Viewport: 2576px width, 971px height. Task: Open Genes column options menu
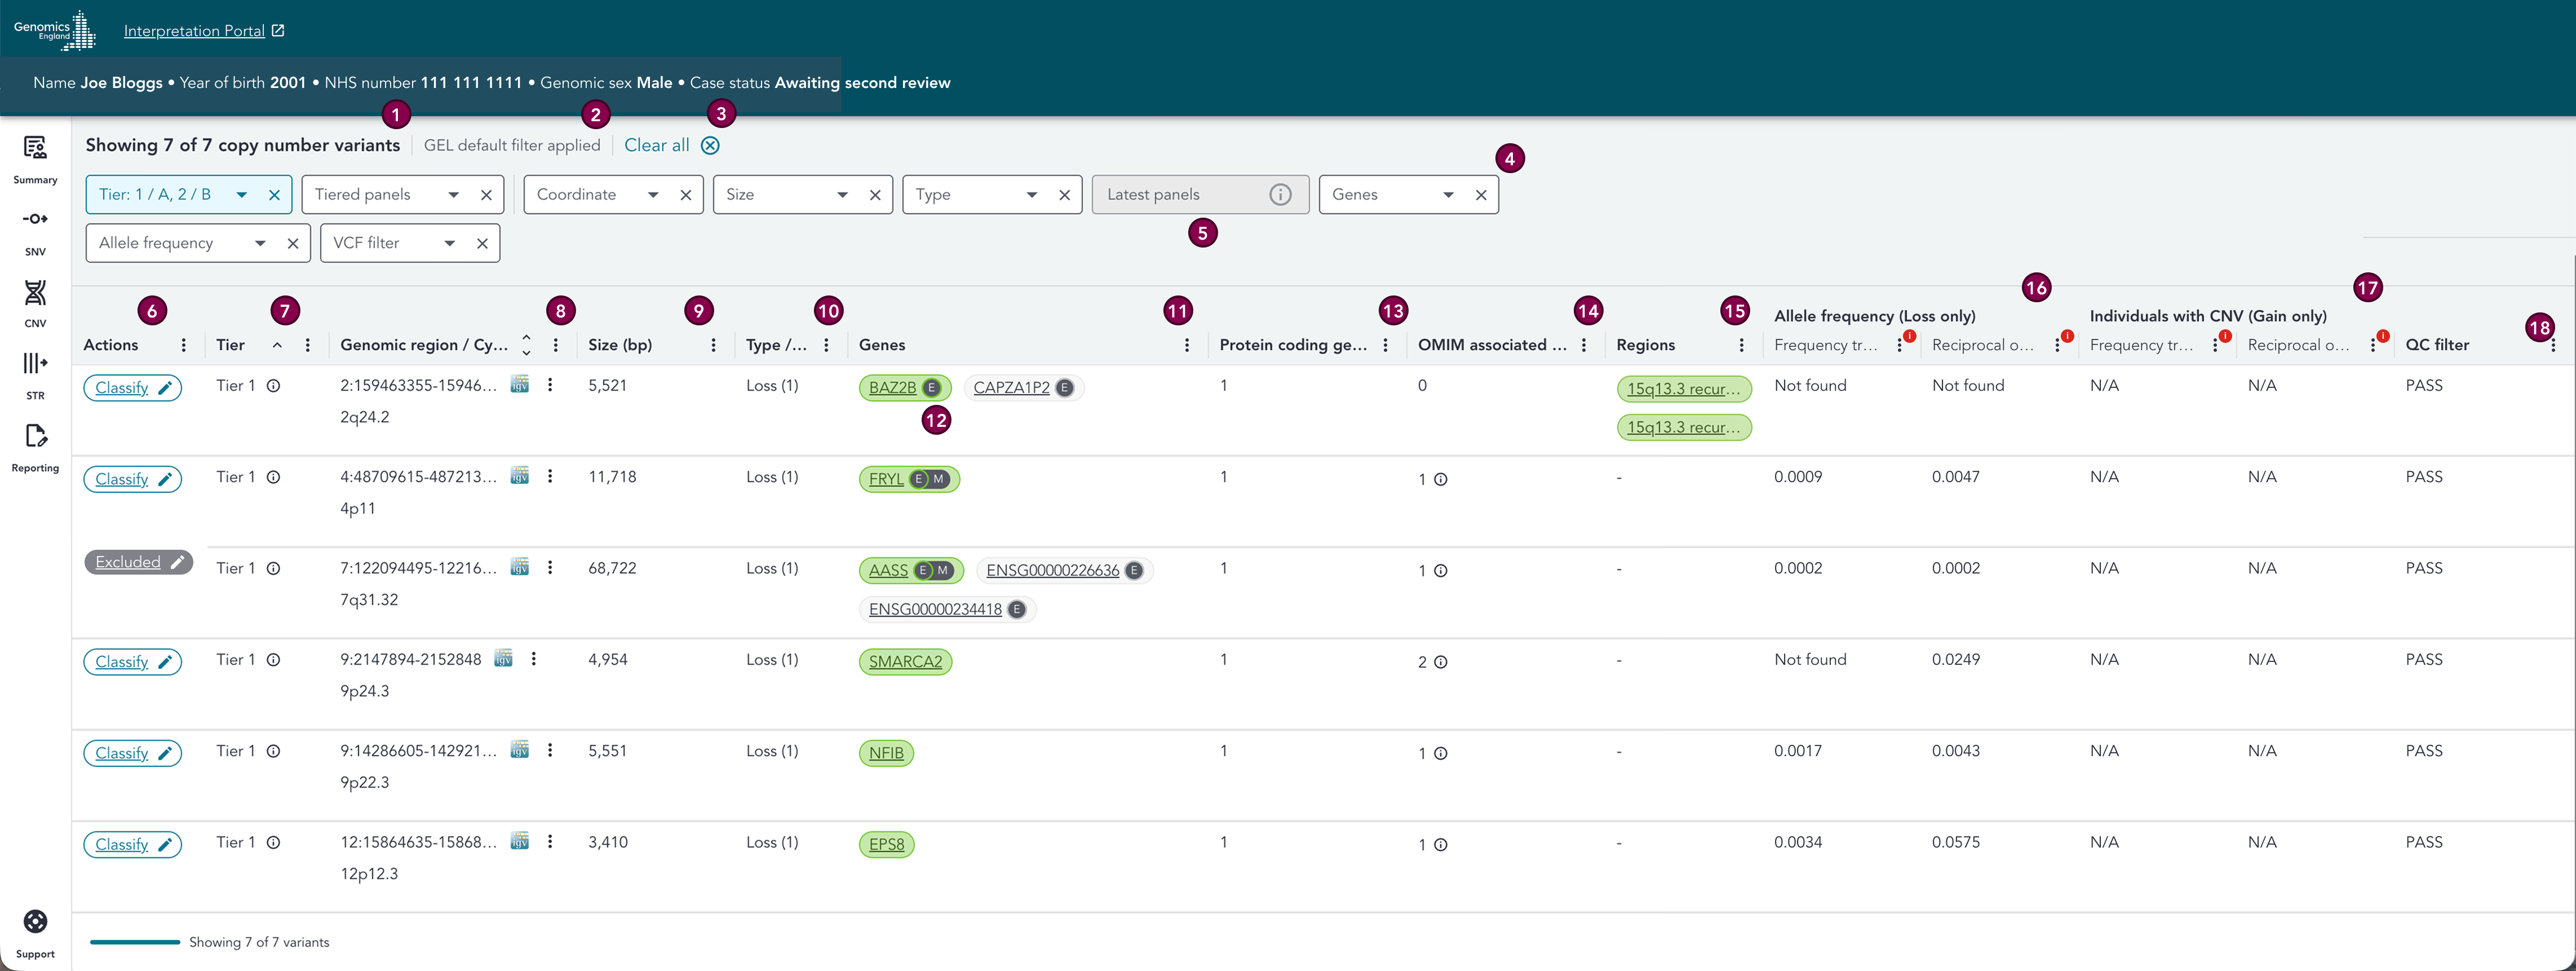pos(1187,345)
